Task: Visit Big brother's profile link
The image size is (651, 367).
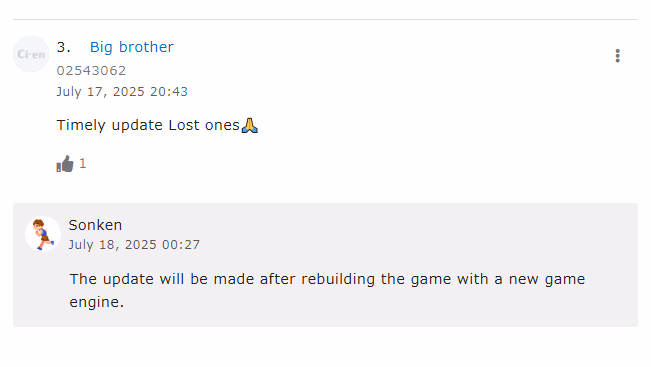Action: pos(132,47)
